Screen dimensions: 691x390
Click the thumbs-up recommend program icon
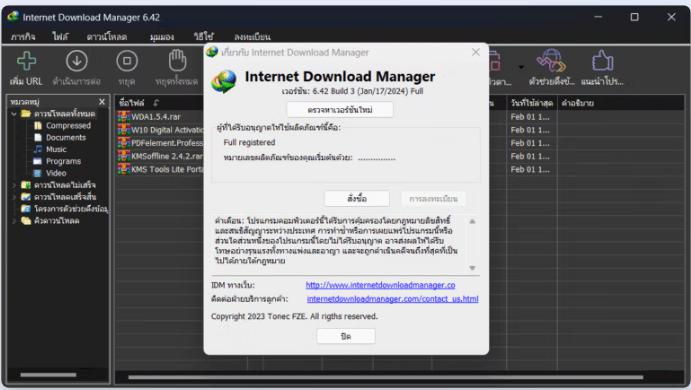tap(602, 60)
